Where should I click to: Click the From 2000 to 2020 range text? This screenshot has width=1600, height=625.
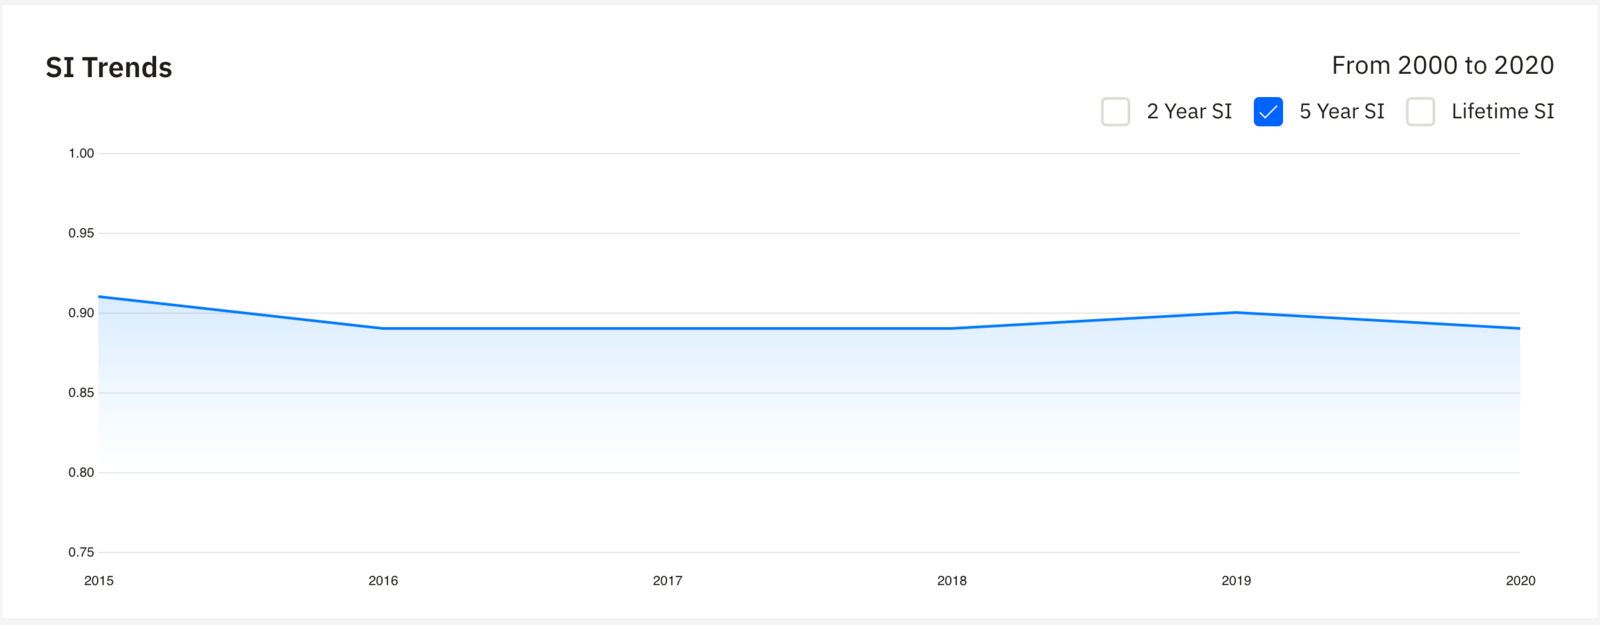pos(1443,64)
